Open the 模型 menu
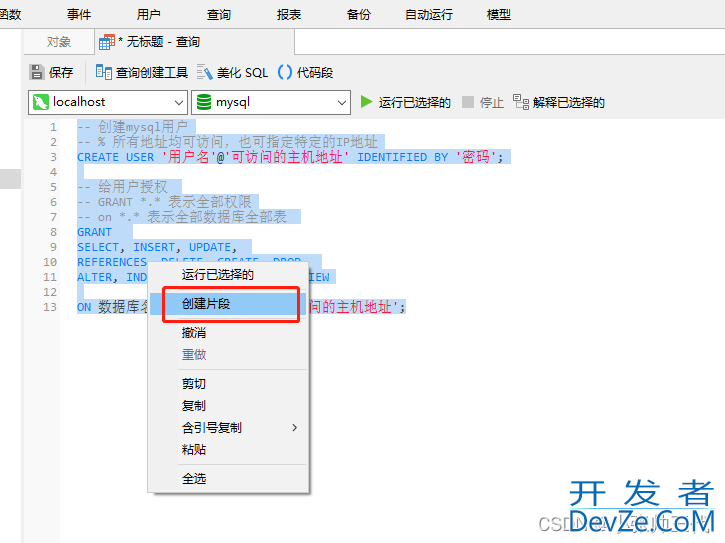The image size is (725, 543). (x=499, y=15)
